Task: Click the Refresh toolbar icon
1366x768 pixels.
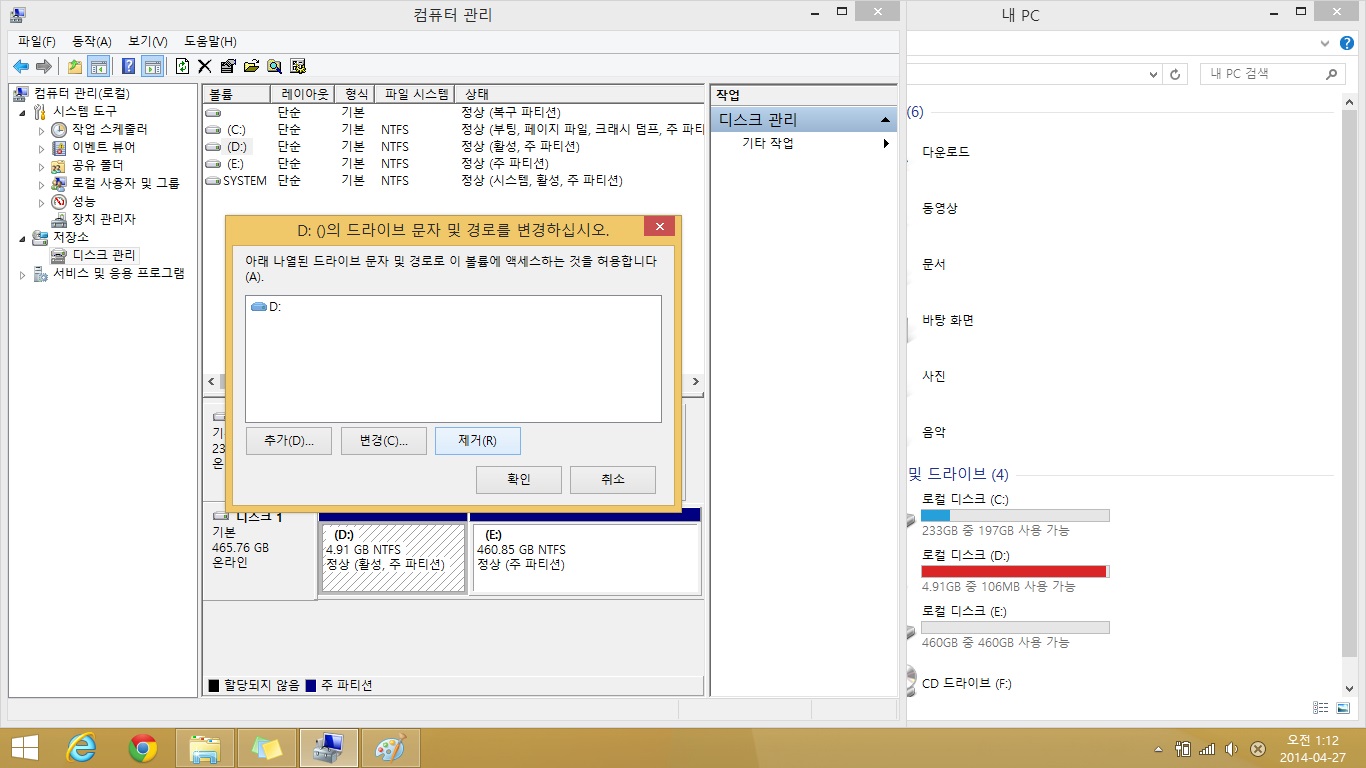Action: pyautogui.click(x=182, y=66)
